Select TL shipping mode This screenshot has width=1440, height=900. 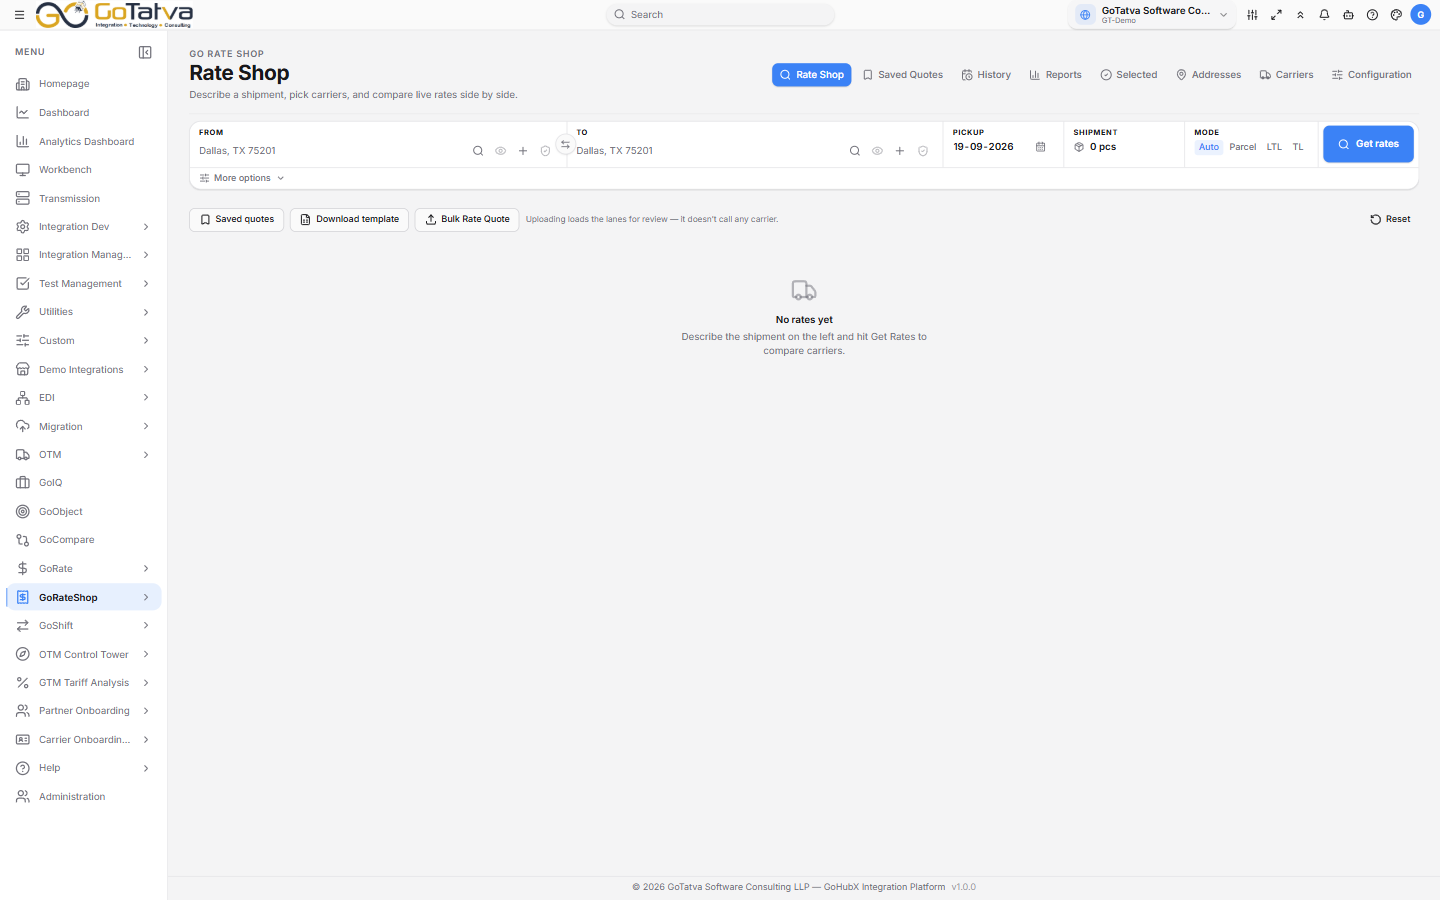1298,147
